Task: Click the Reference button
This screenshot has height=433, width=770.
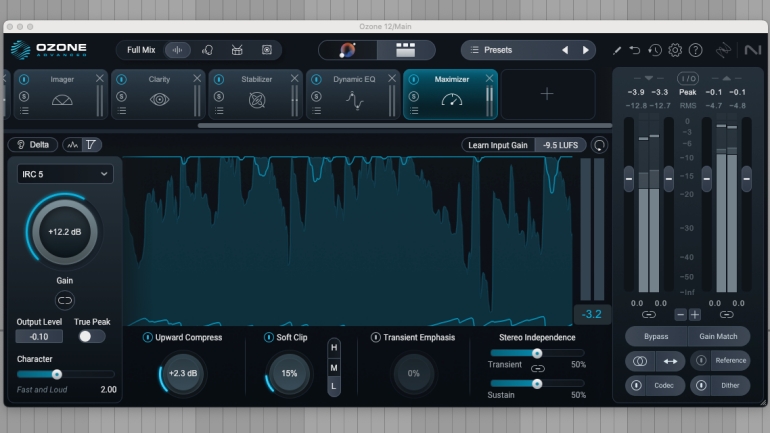Action: click(x=720, y=360)
